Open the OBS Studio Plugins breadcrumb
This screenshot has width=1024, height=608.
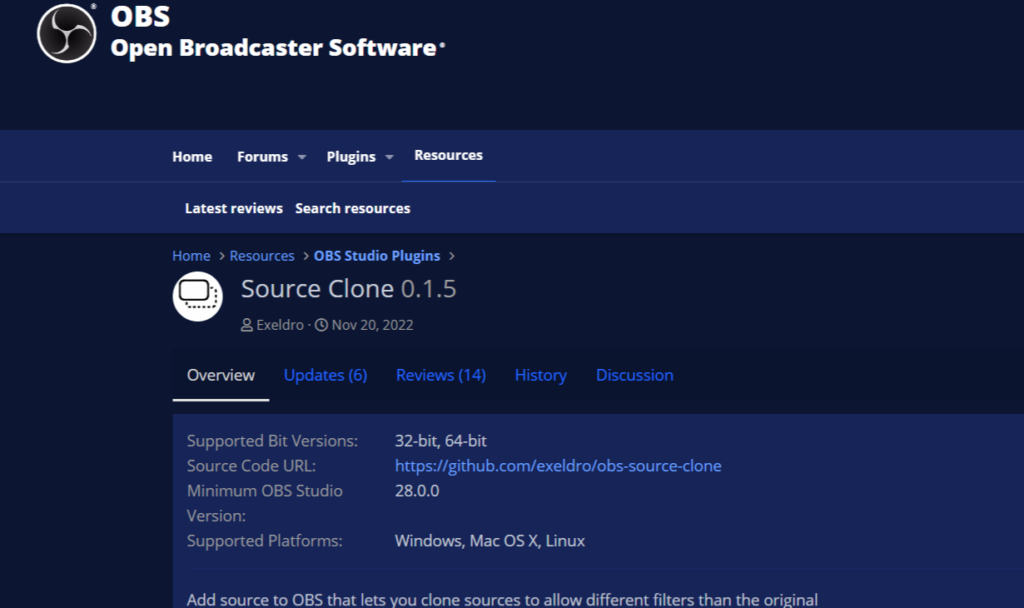pyautogui.click(x=377, y=256)
